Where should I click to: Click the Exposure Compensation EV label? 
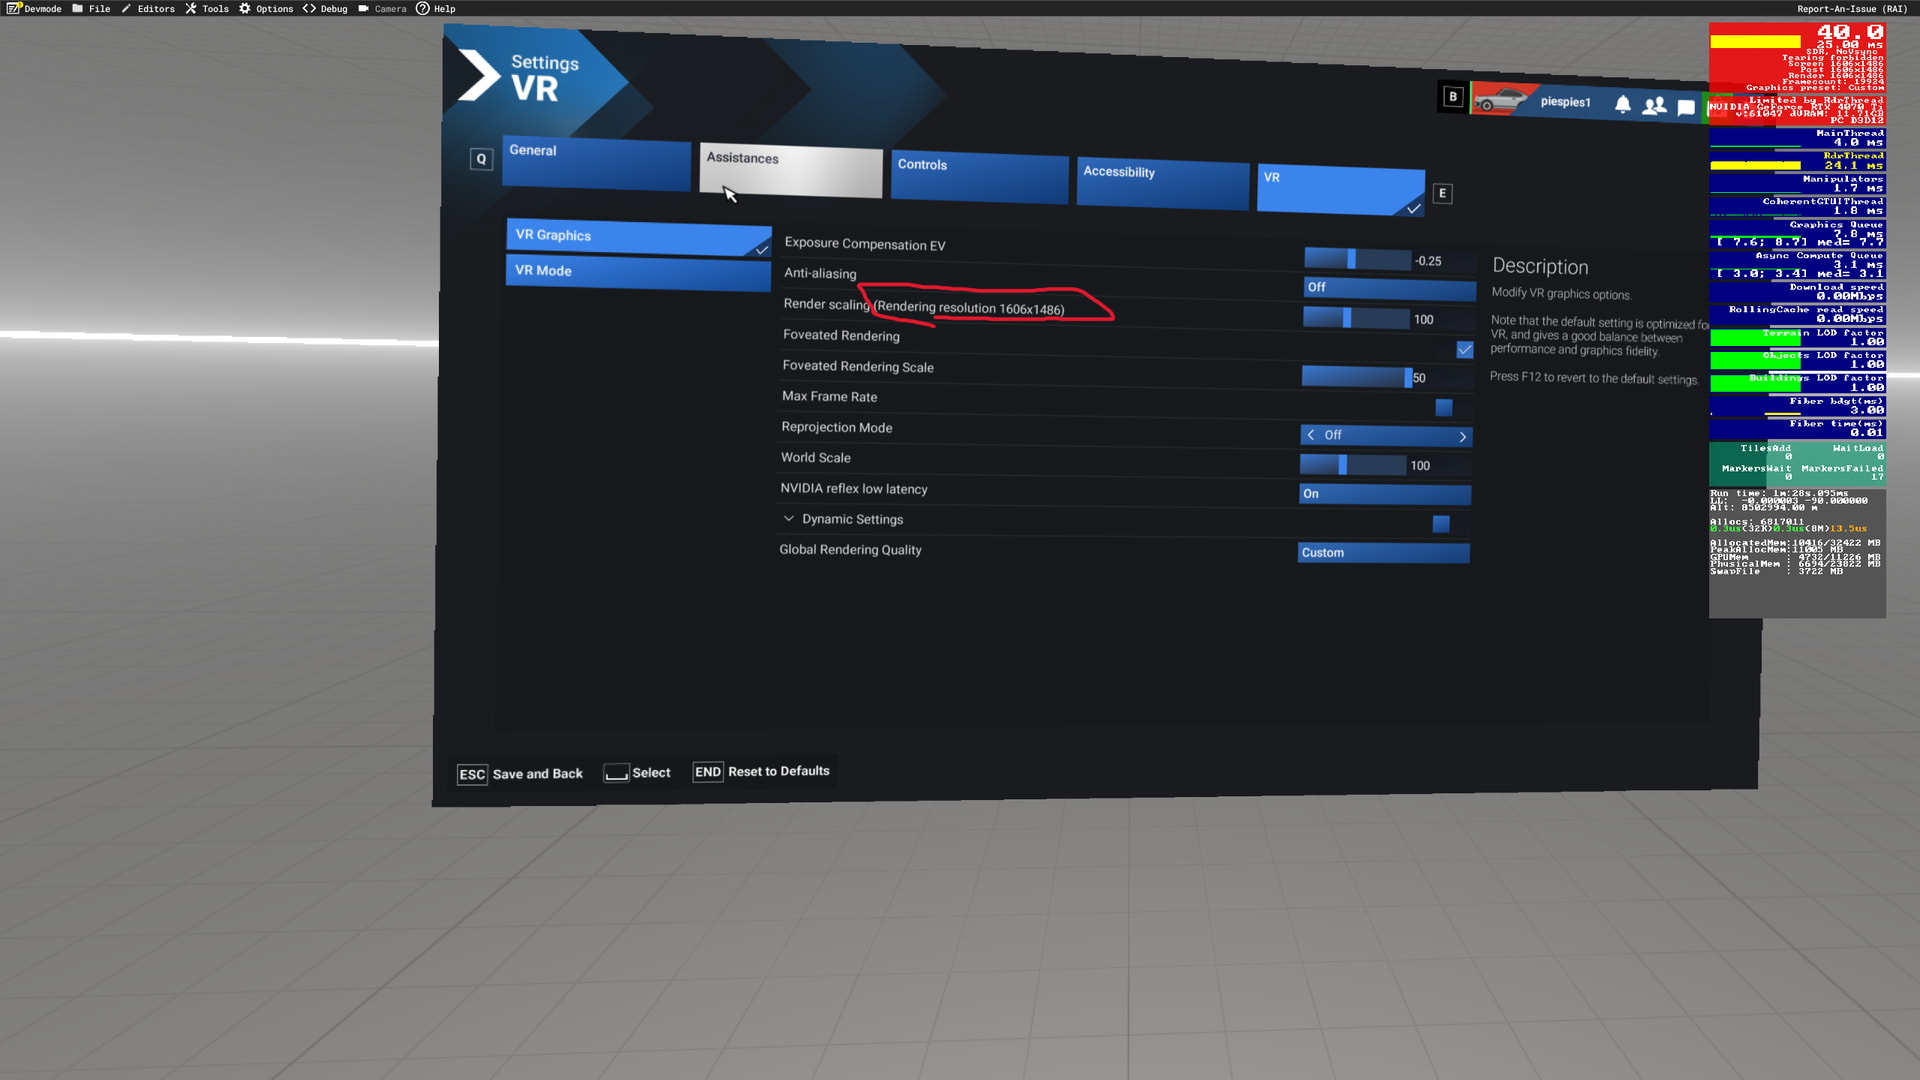pyautogui.click(x=865, y=244)
